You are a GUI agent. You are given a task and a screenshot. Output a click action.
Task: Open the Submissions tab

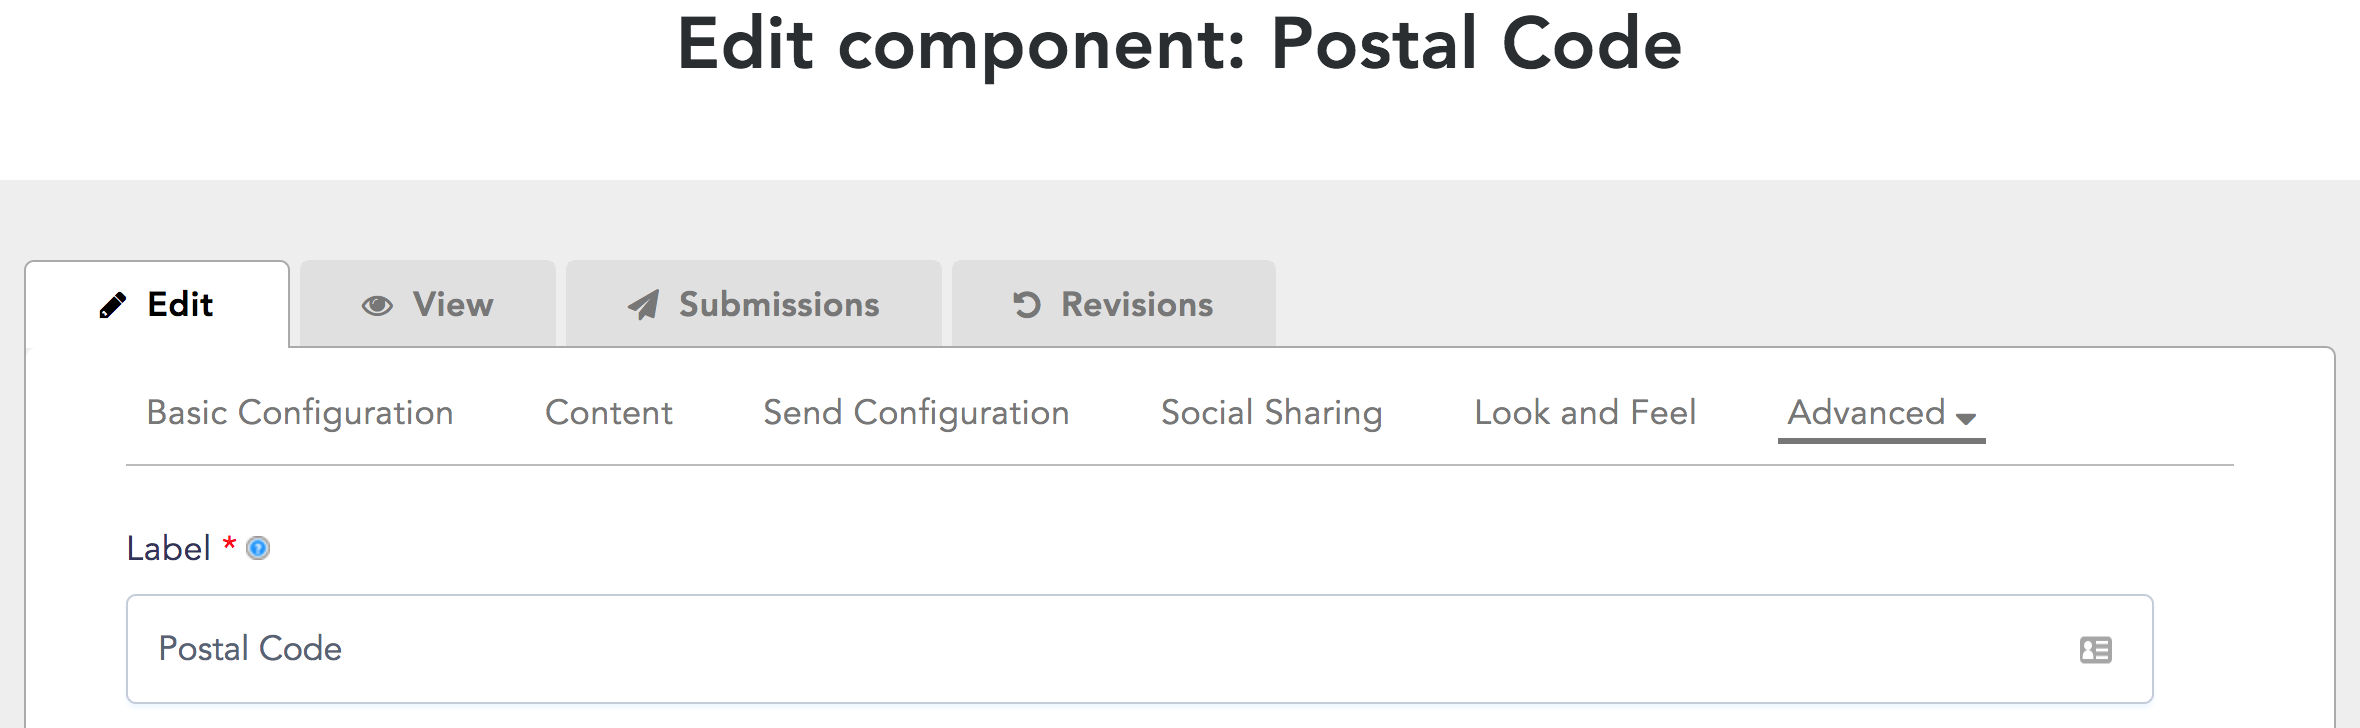click(x=754, y=304)
